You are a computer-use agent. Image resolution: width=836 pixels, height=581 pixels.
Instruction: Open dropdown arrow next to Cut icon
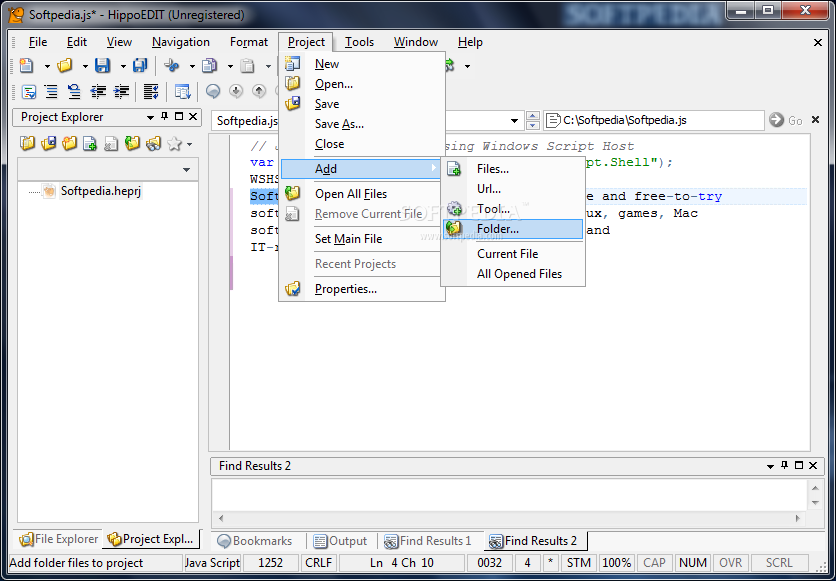pyautogui.click(x=192, y=67)
